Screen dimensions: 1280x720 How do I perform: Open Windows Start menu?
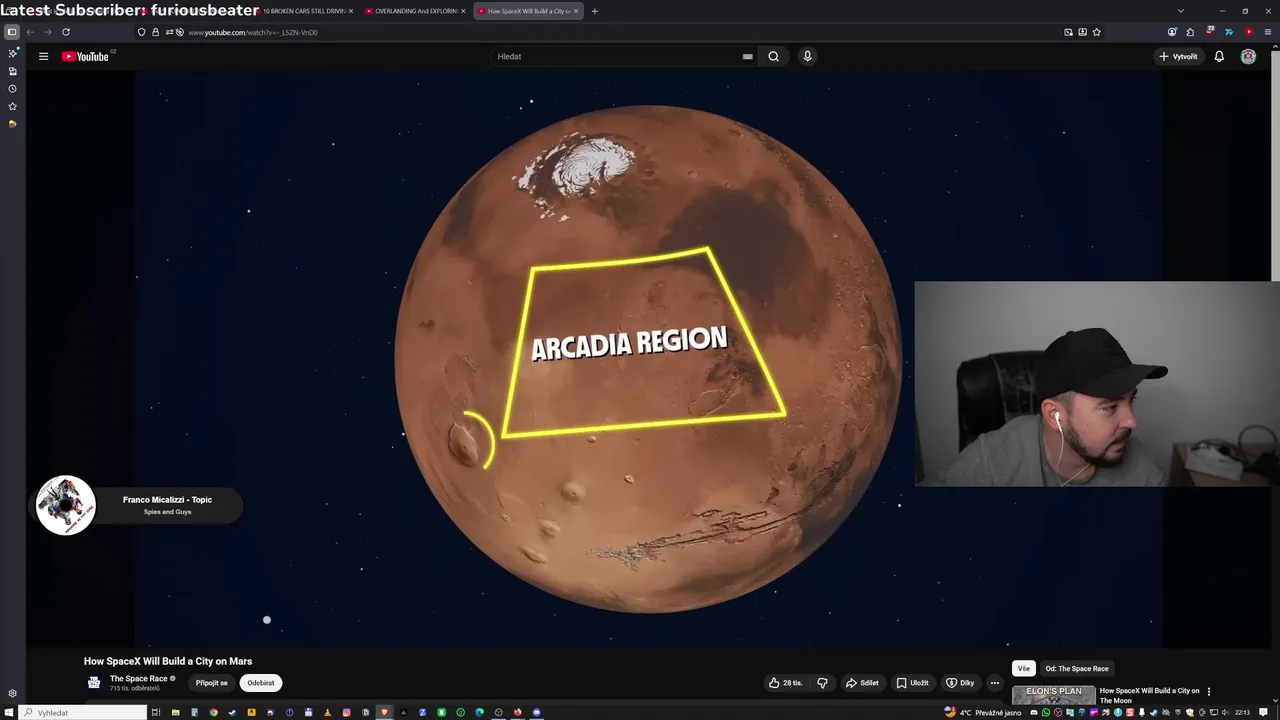point(9,712)
